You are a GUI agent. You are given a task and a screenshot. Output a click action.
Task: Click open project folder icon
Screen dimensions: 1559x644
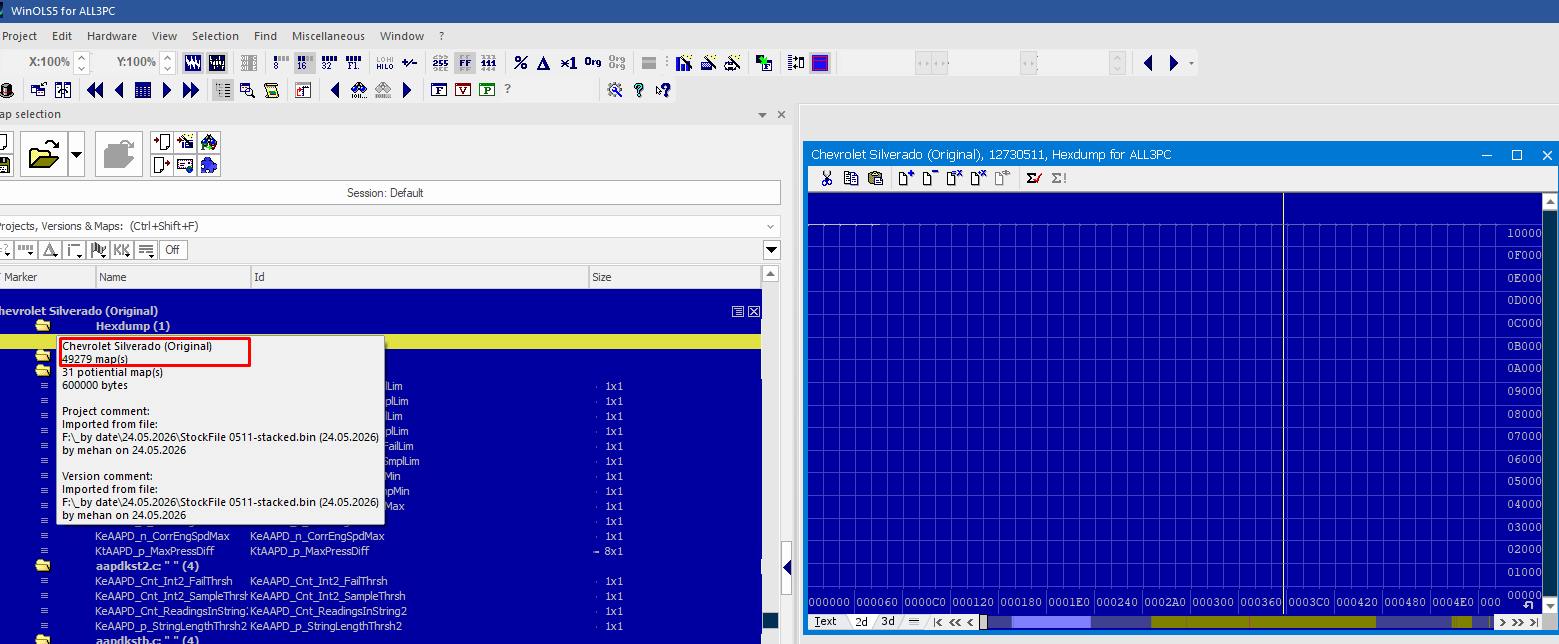[x=44, y=155]
